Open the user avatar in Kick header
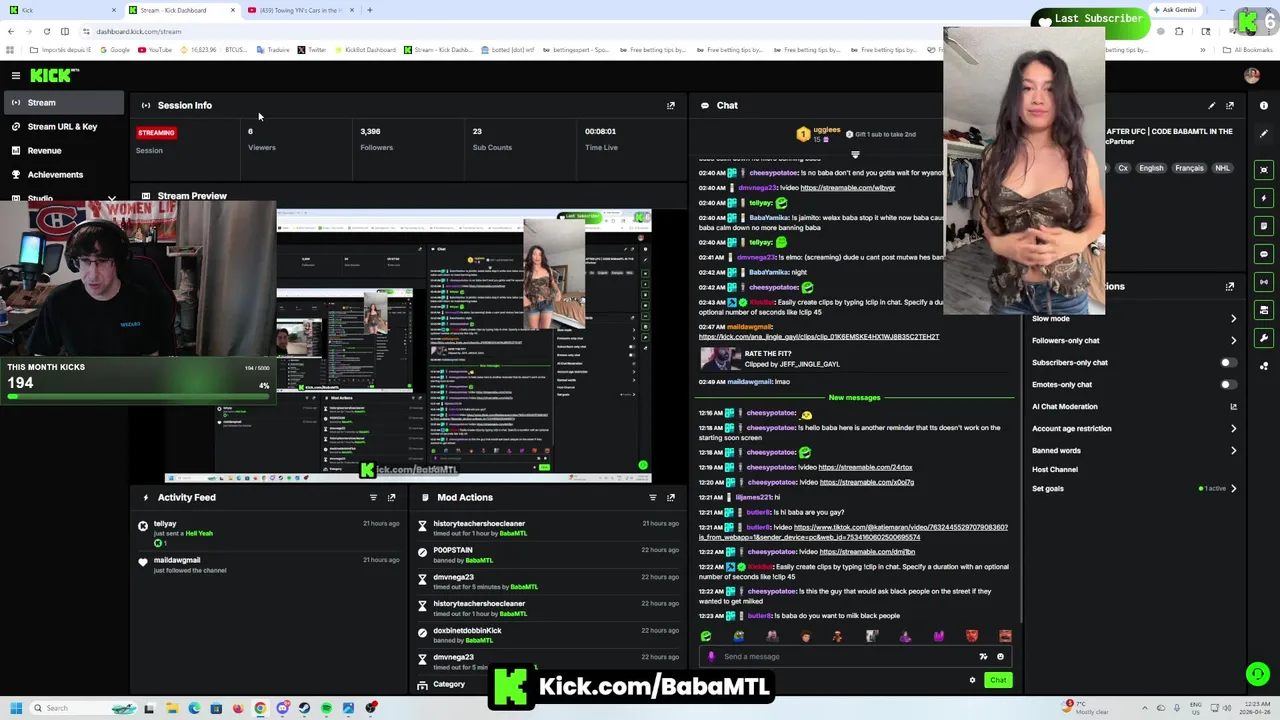This screenshot has width=1280, height=720. [1252, 75]
